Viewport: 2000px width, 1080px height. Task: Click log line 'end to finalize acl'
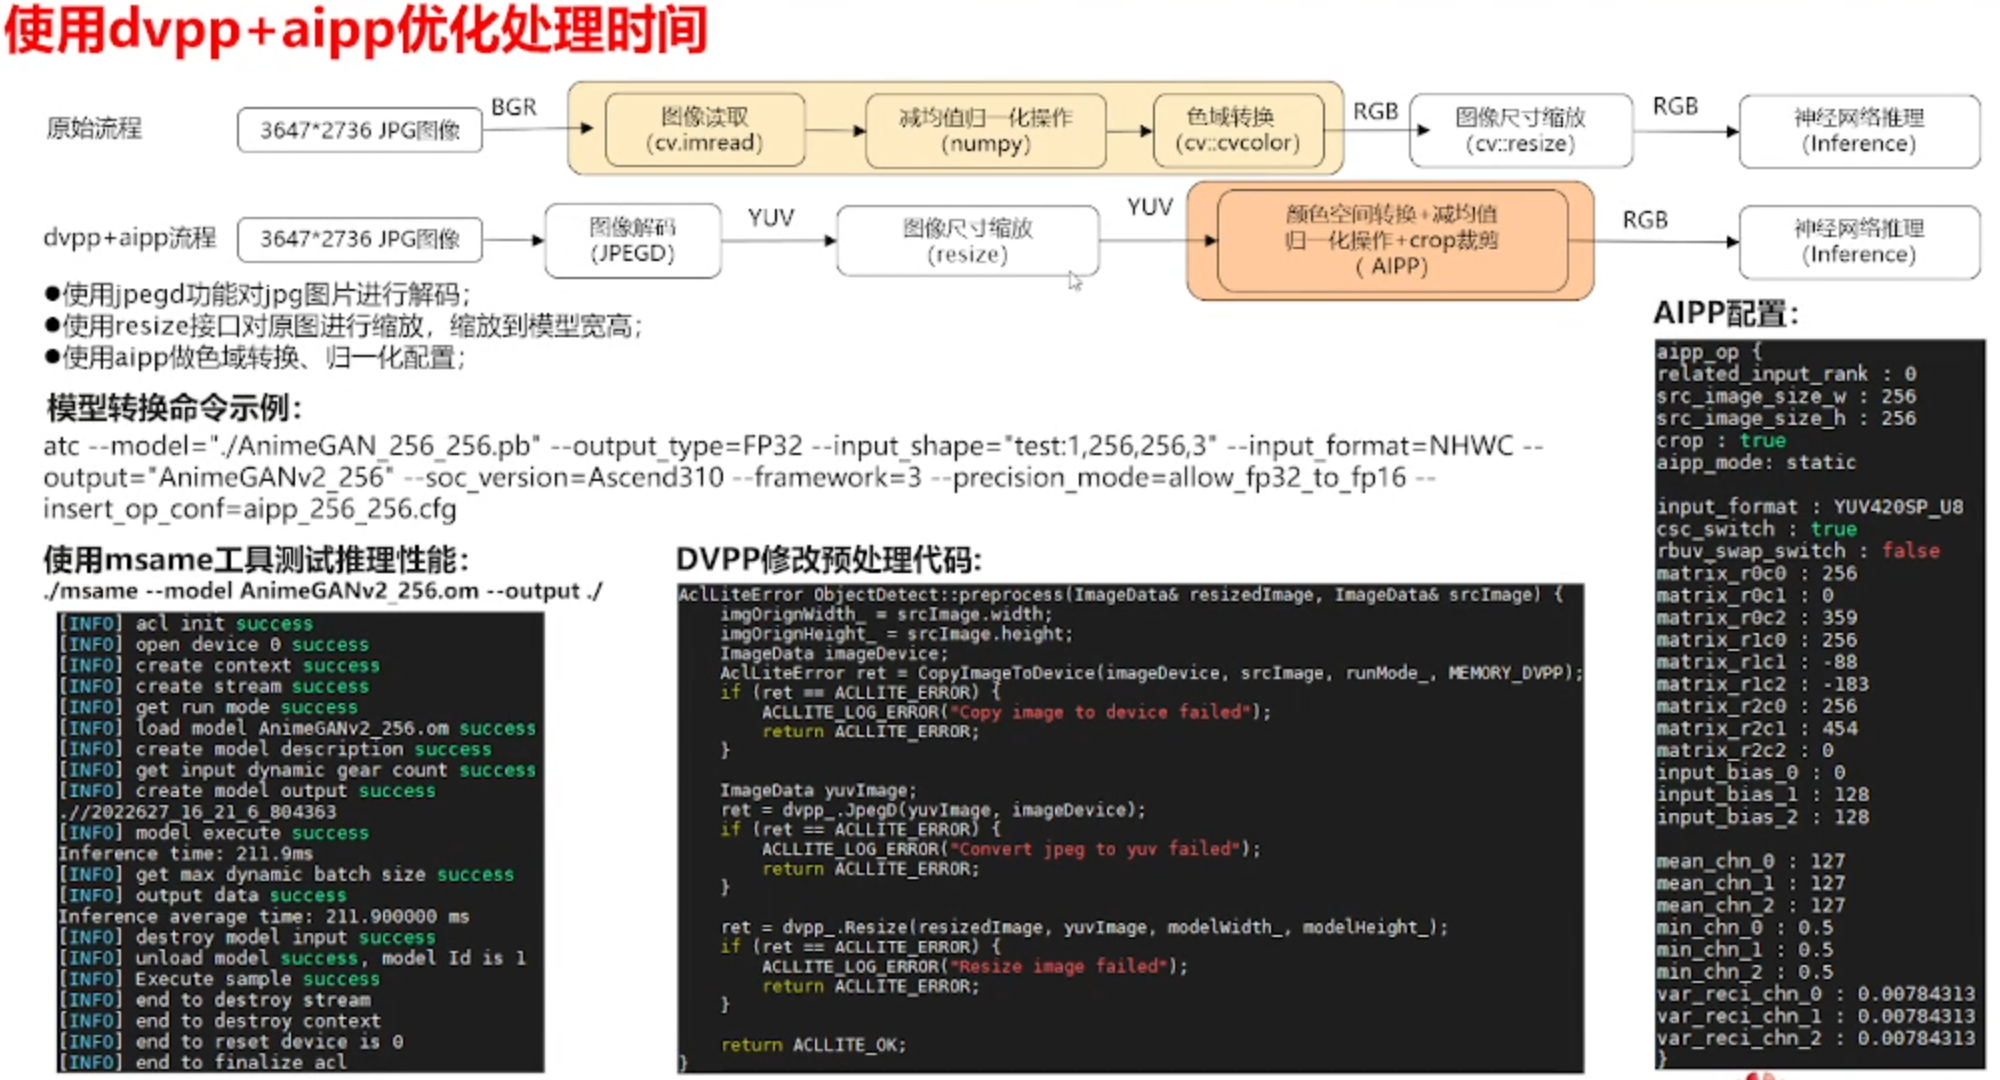[x=203, y=1062]
